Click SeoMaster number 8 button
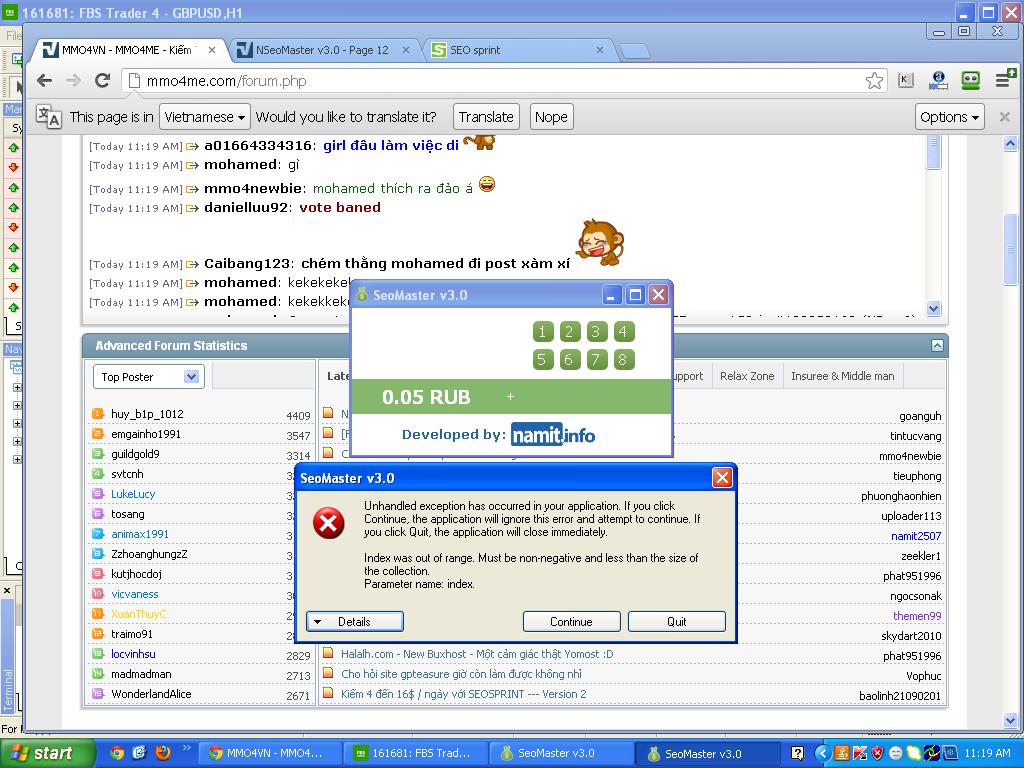 click(x=623, y=359)
